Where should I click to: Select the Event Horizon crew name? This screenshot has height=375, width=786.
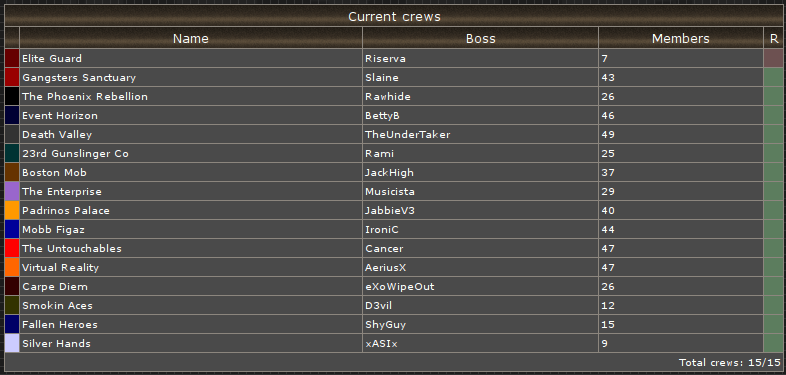tap(60, 116)
